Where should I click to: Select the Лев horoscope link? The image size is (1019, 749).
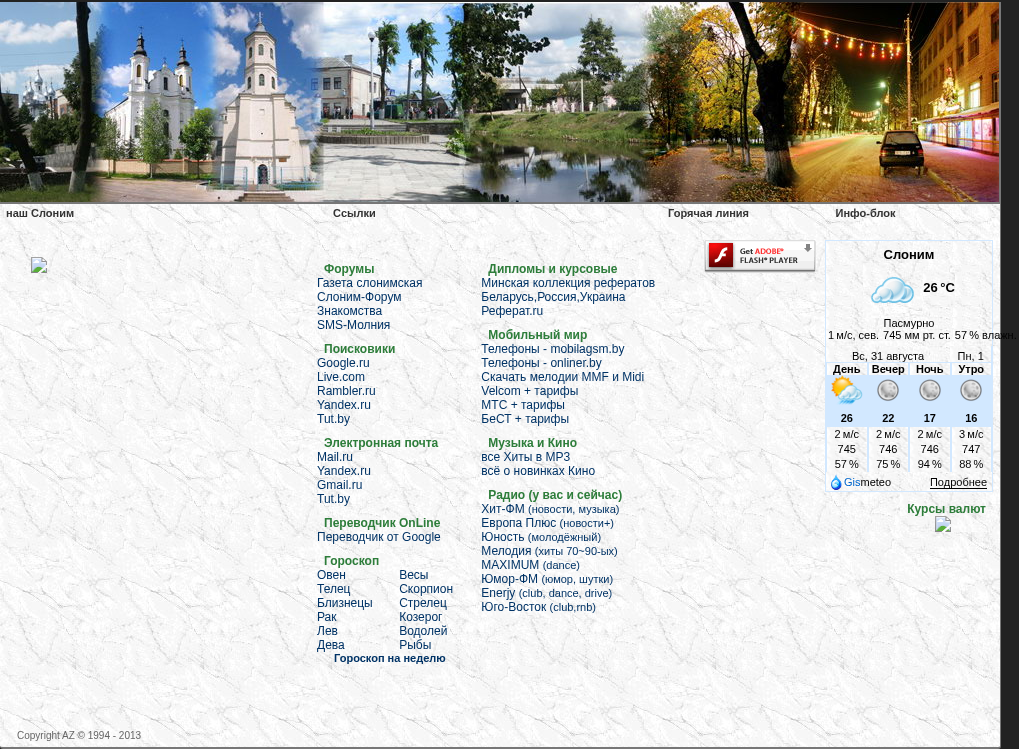click(x=328, y=631)
